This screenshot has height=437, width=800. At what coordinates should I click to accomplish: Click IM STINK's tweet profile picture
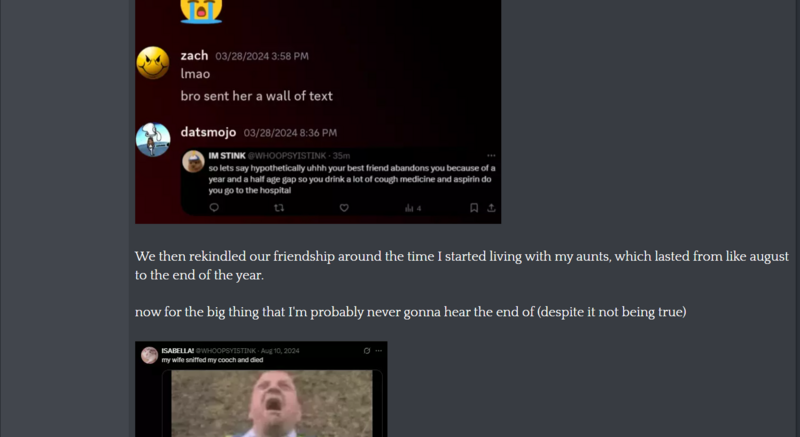click(193, 162)
